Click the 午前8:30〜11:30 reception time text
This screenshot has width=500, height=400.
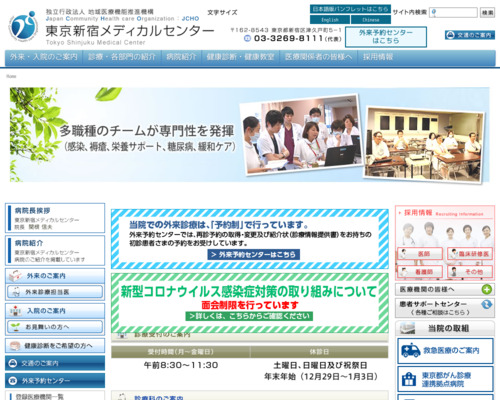tap(181, 365)
